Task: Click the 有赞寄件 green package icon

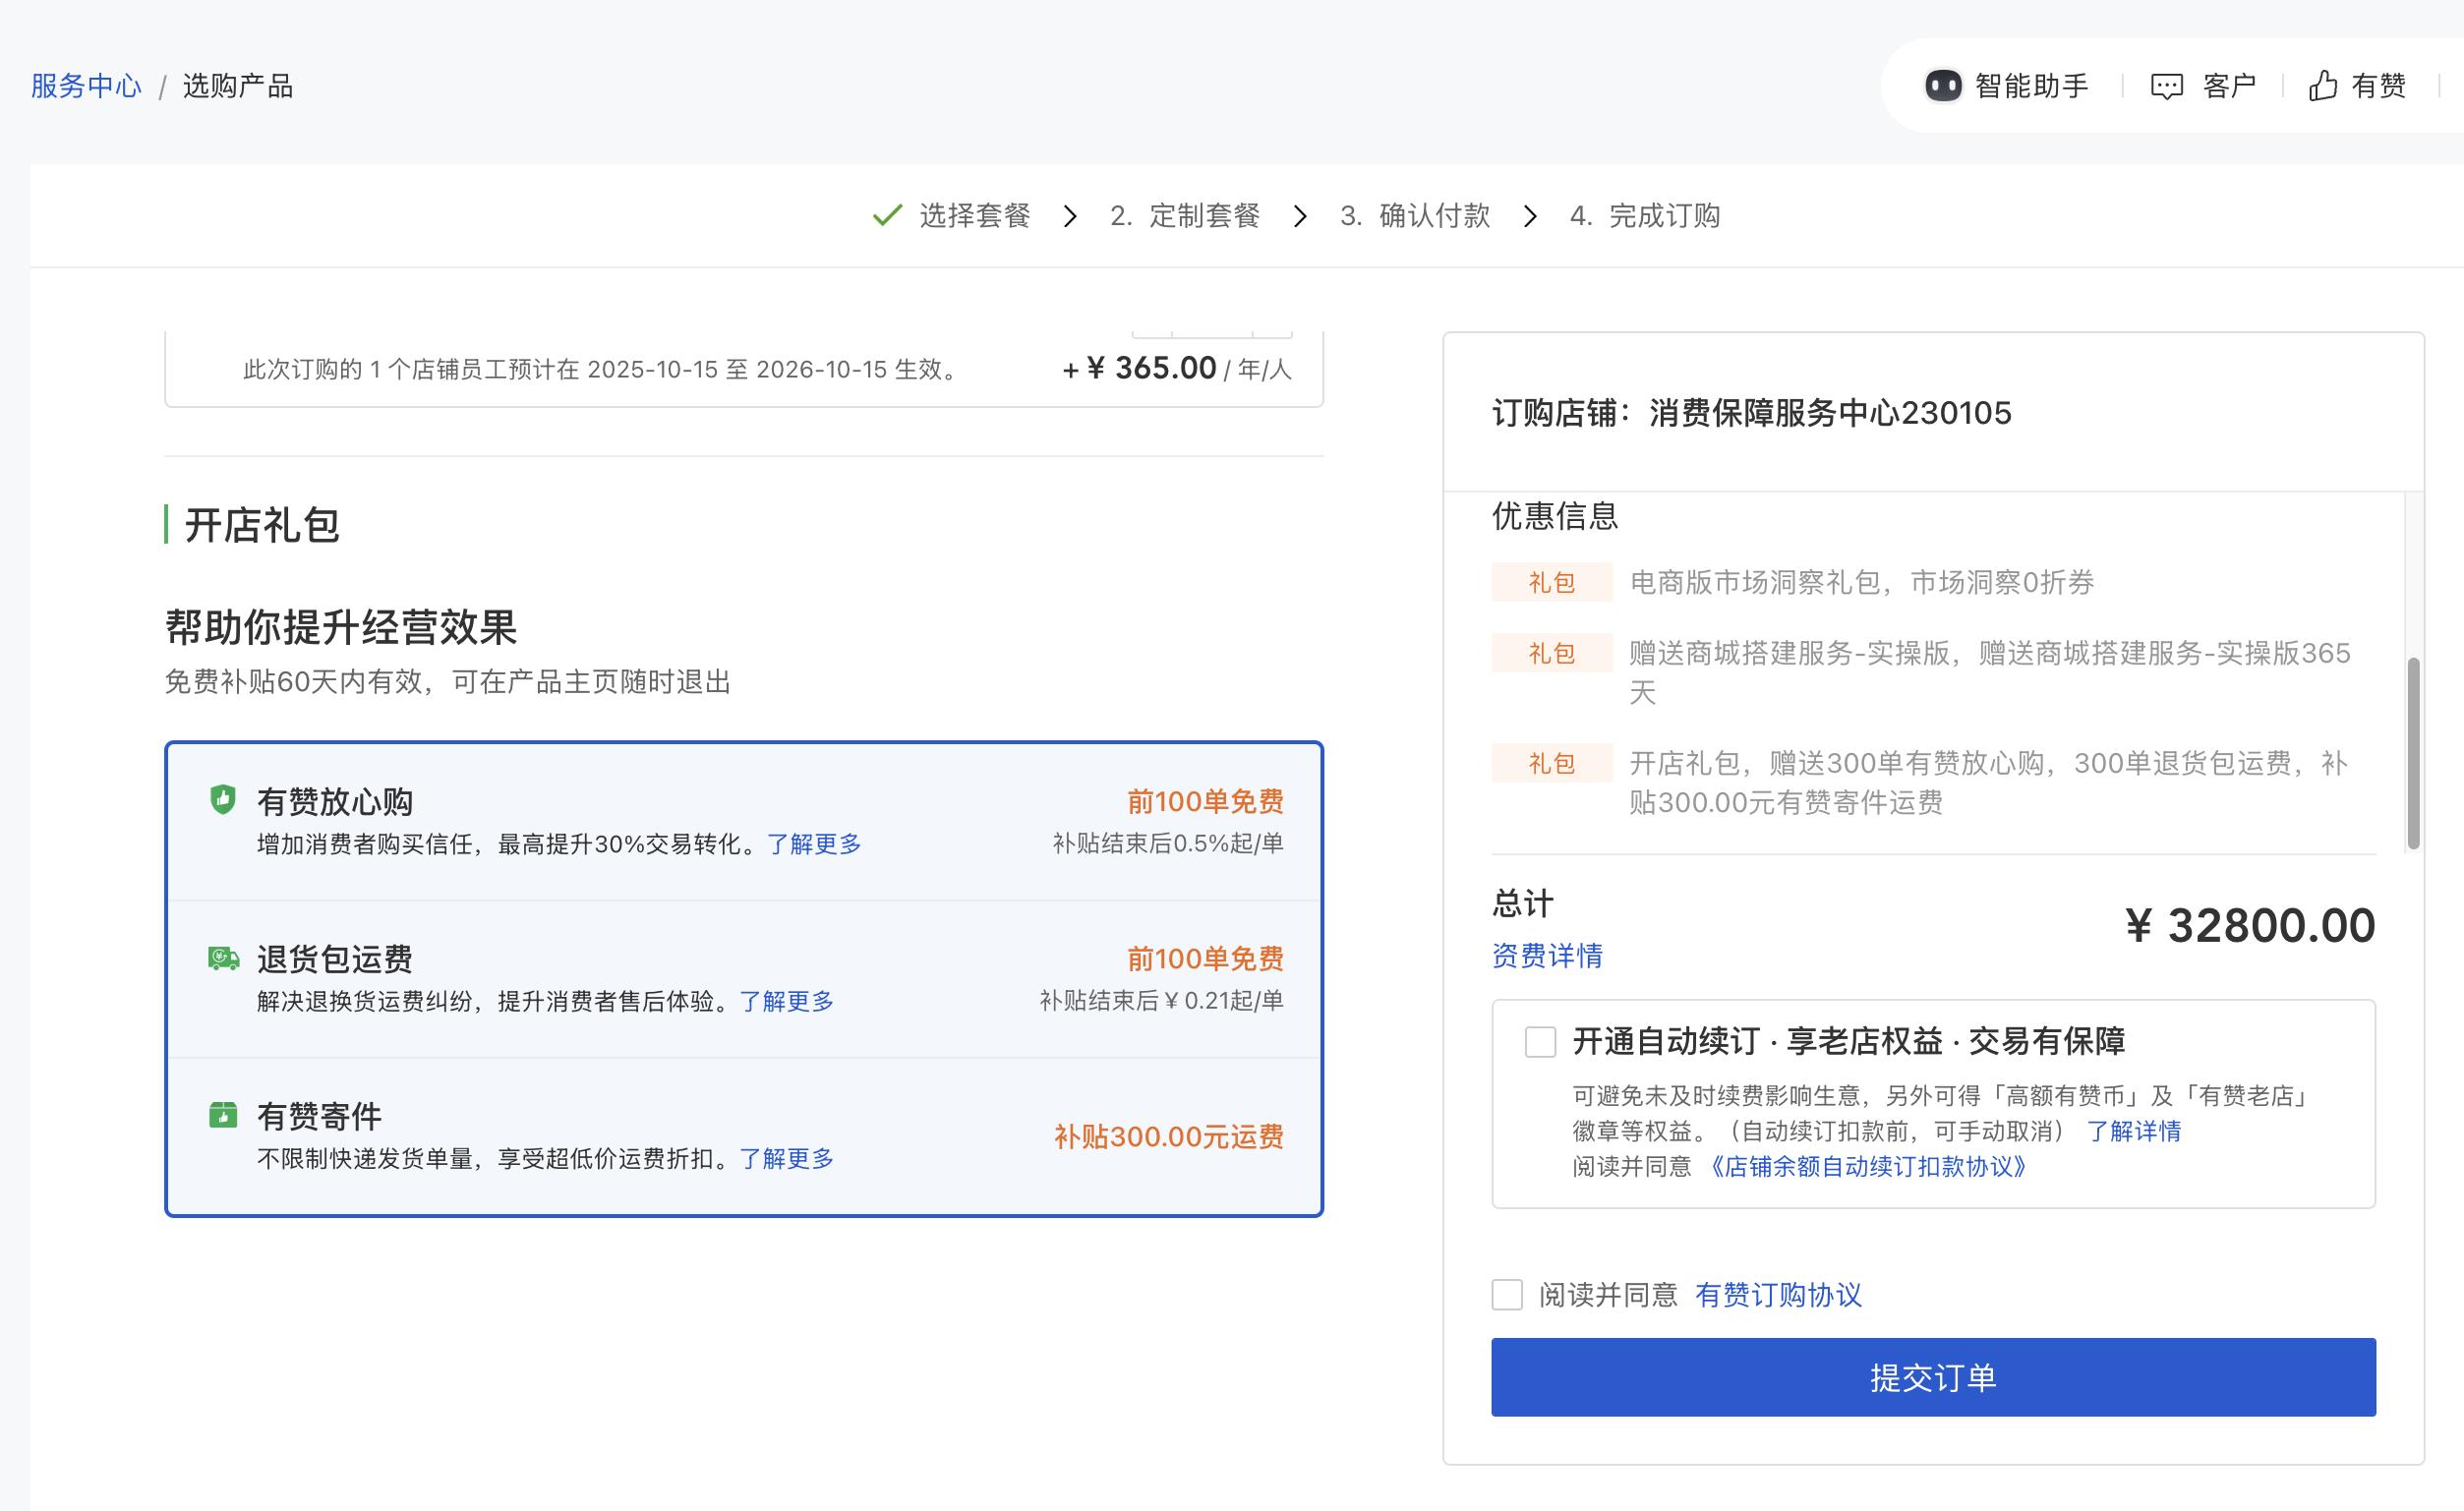Action: pos(222,1114)
